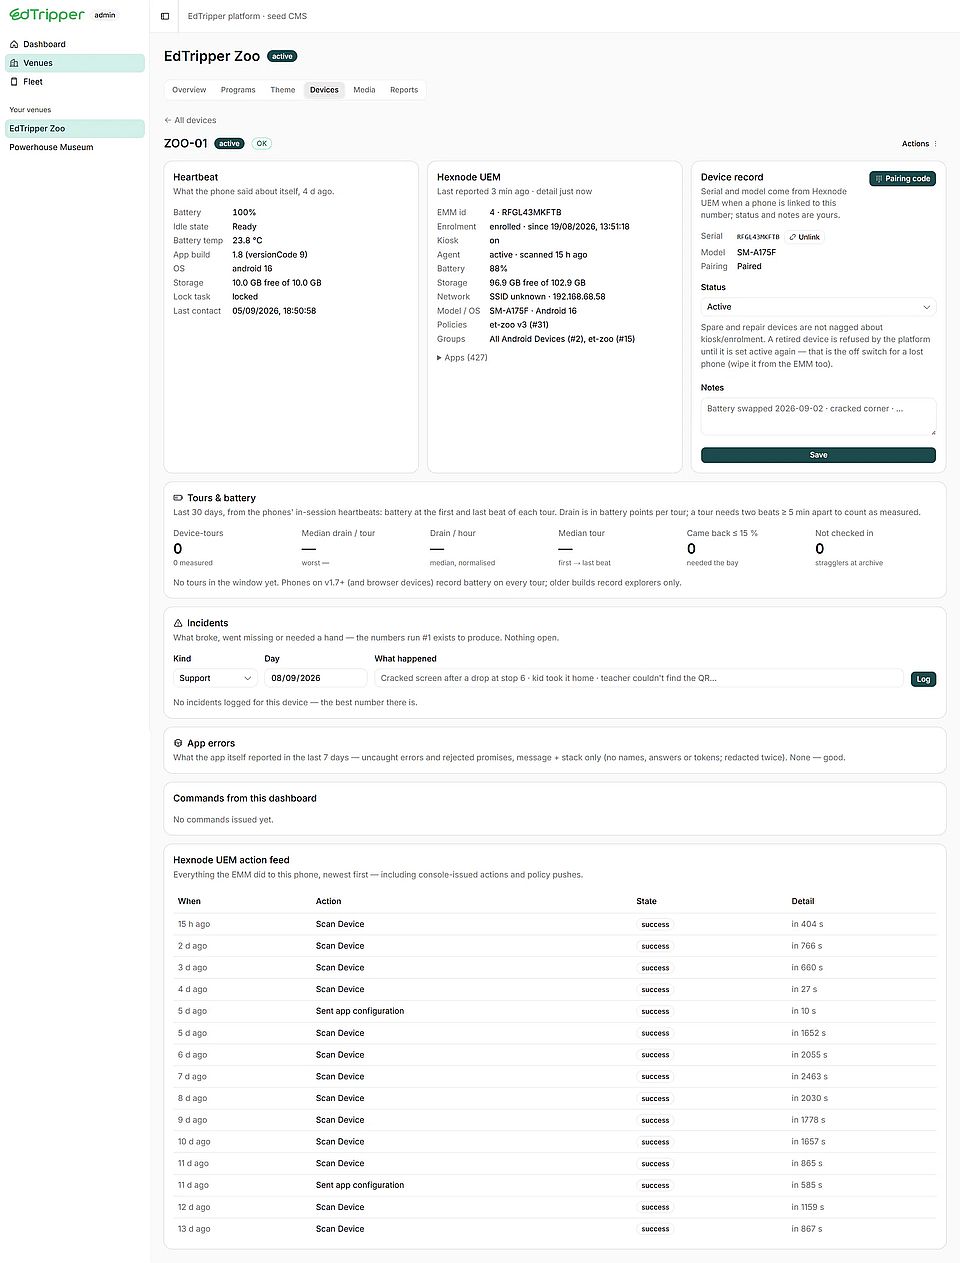This screenshot has height=1263, width=960.
Task: Click the OK status badge
Action: click(x=262, y=144)
